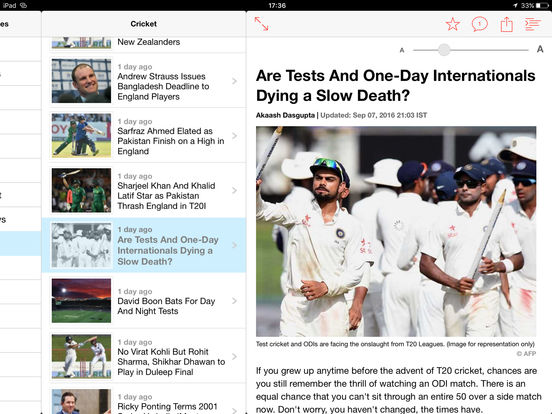The height and width of the screenshot is (414, 552).
Task: Tap the Cricket section title
Action: tap(143, 24)
